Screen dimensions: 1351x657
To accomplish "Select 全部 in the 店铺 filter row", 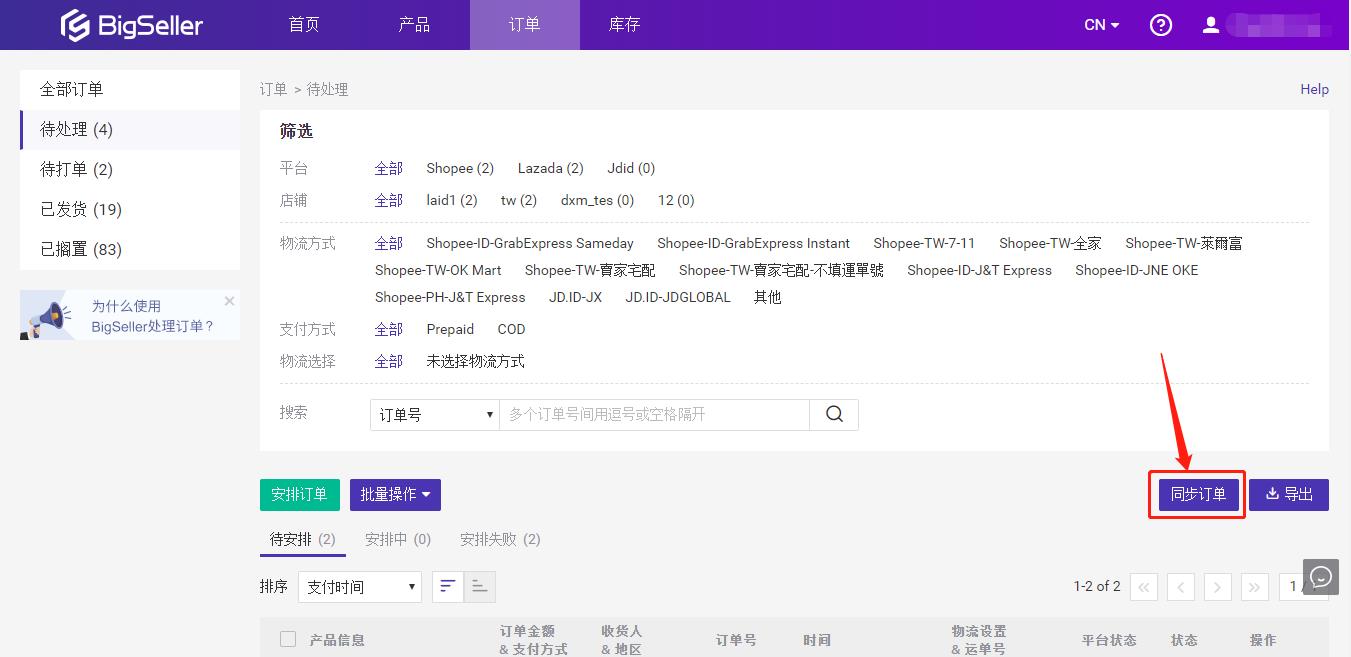I will pos(389,201).
